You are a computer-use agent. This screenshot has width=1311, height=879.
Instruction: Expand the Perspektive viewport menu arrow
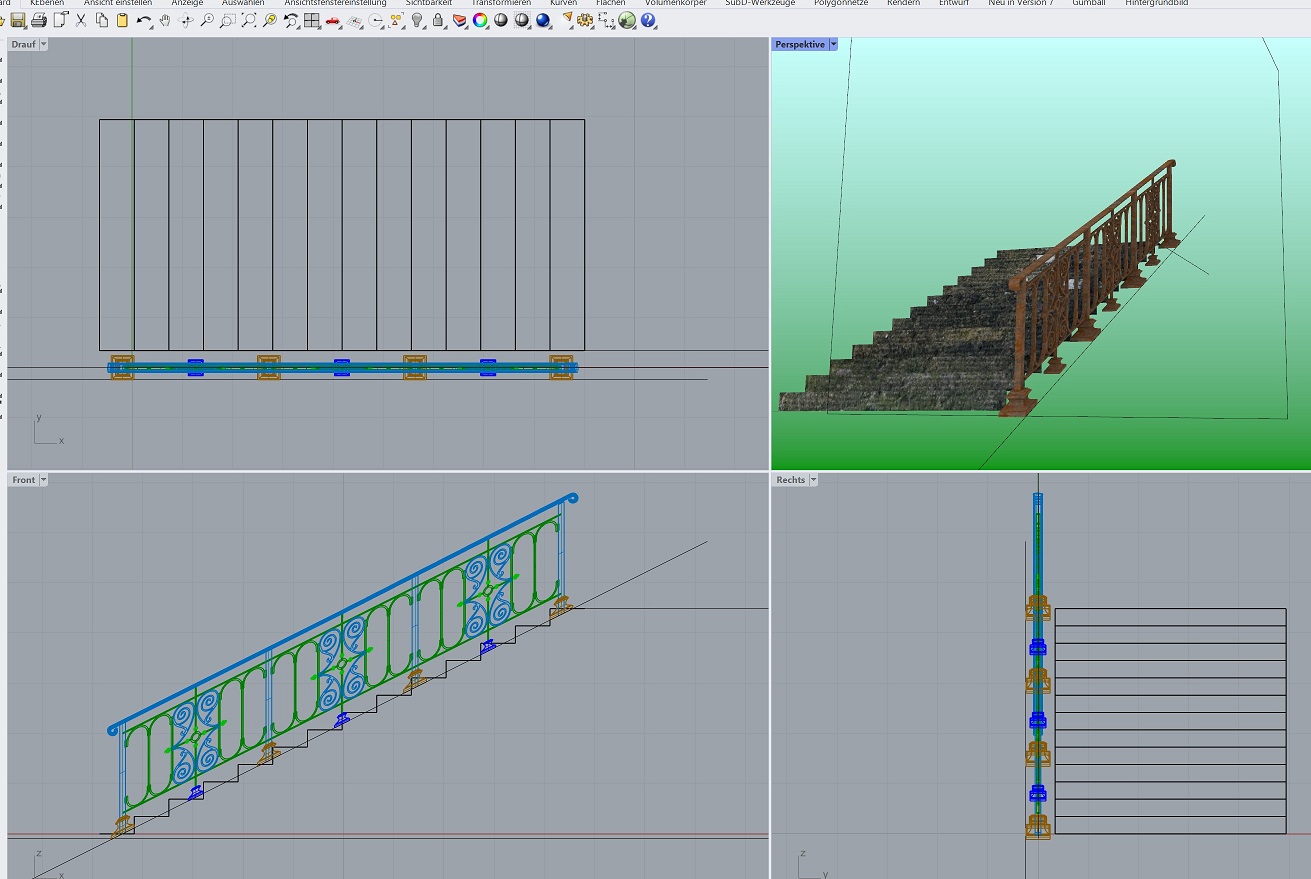pyautogui.click(x=833, y=44)
